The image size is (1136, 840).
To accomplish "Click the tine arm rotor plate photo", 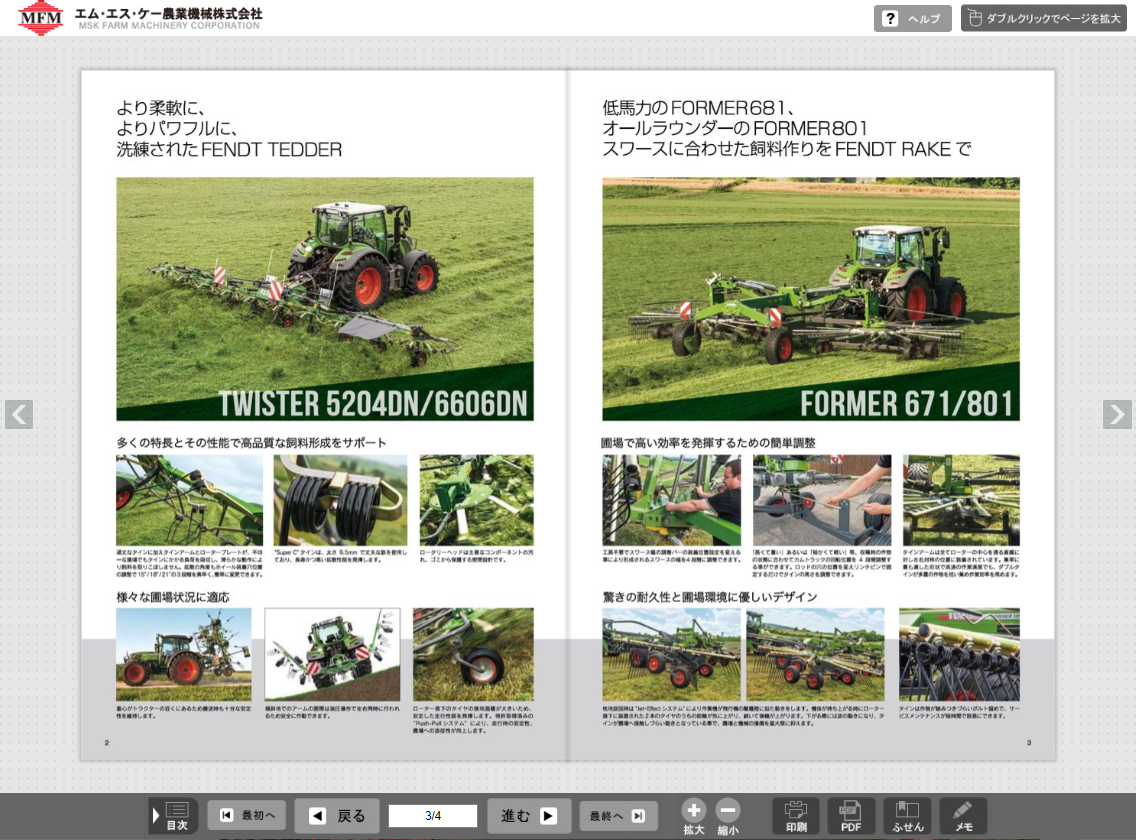I will point(190,500).
